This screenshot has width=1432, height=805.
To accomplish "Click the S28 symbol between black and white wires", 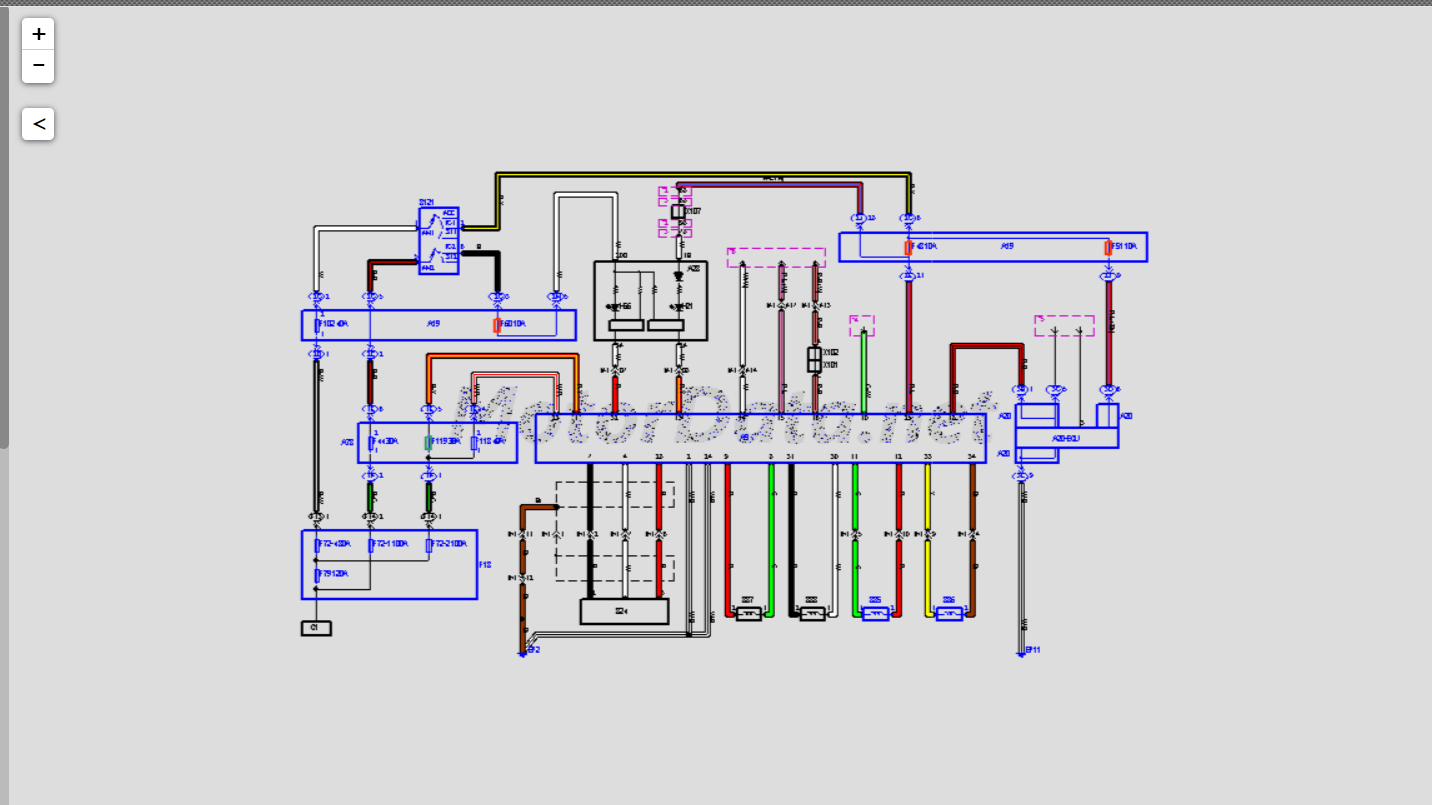I will pyautogui.click(x=812, y=614).
